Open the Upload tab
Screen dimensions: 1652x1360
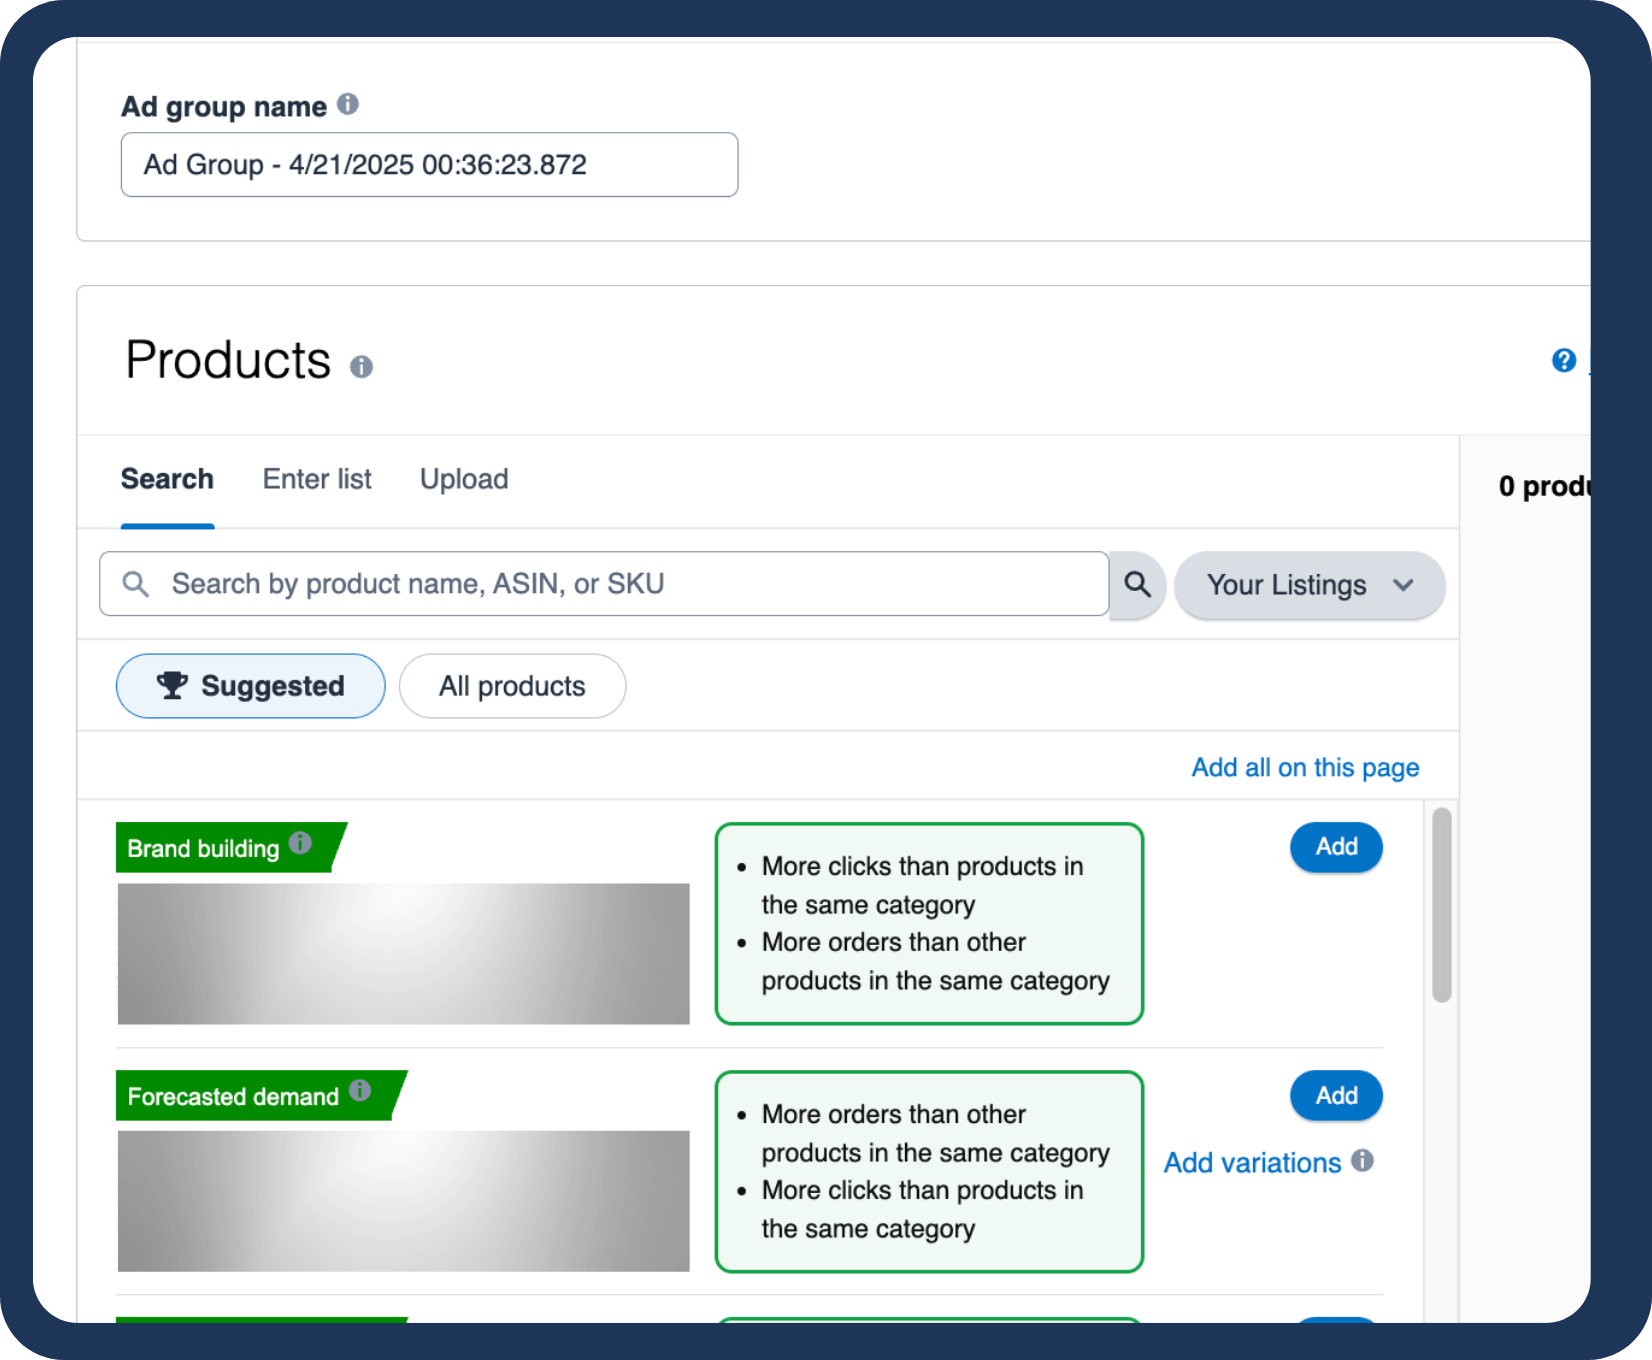pyautogui.click(x=464, y=479)
